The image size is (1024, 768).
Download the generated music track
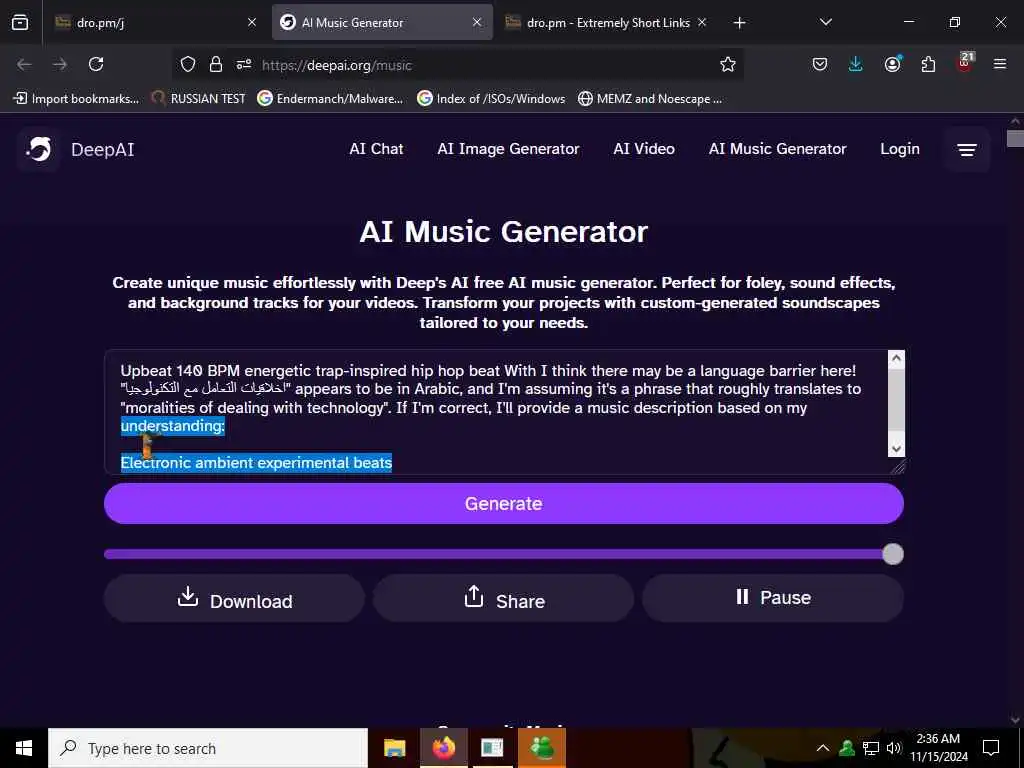(234, 599)
